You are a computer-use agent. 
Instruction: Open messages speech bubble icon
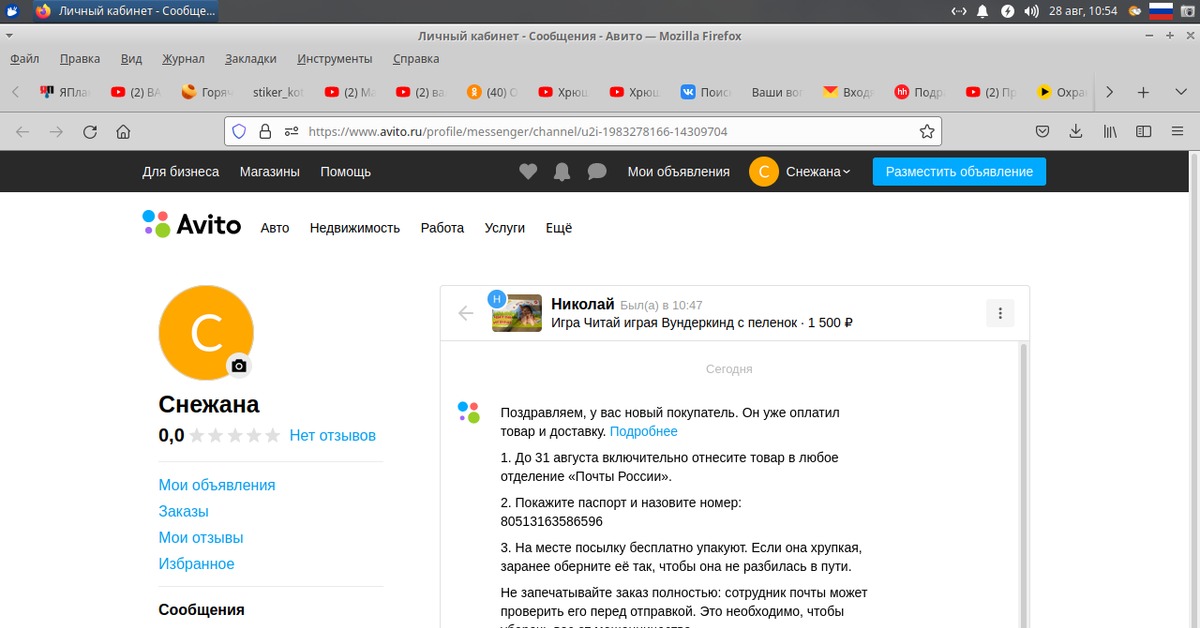point(597,172)
